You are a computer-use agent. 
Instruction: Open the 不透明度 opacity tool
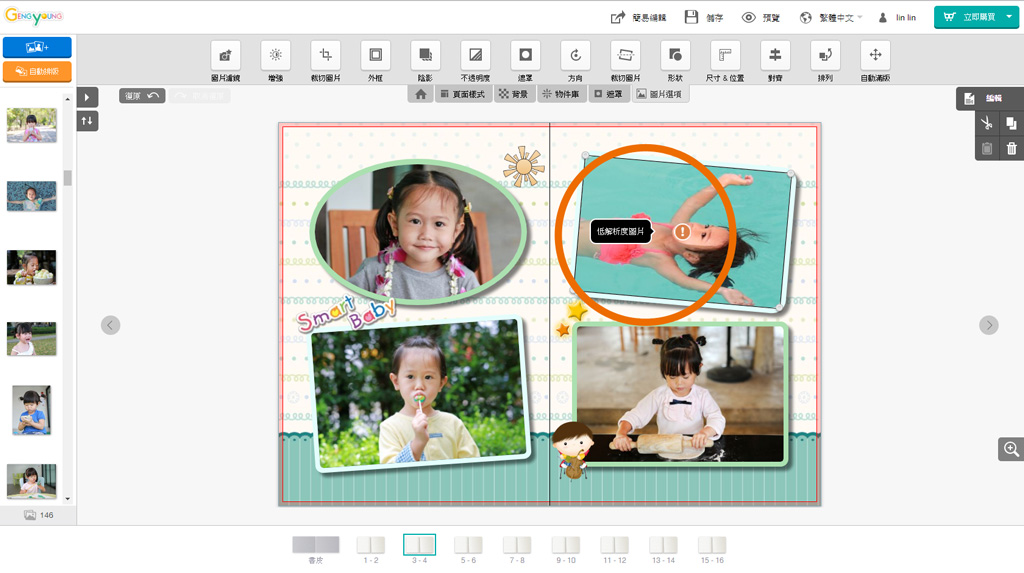[475, 61]
